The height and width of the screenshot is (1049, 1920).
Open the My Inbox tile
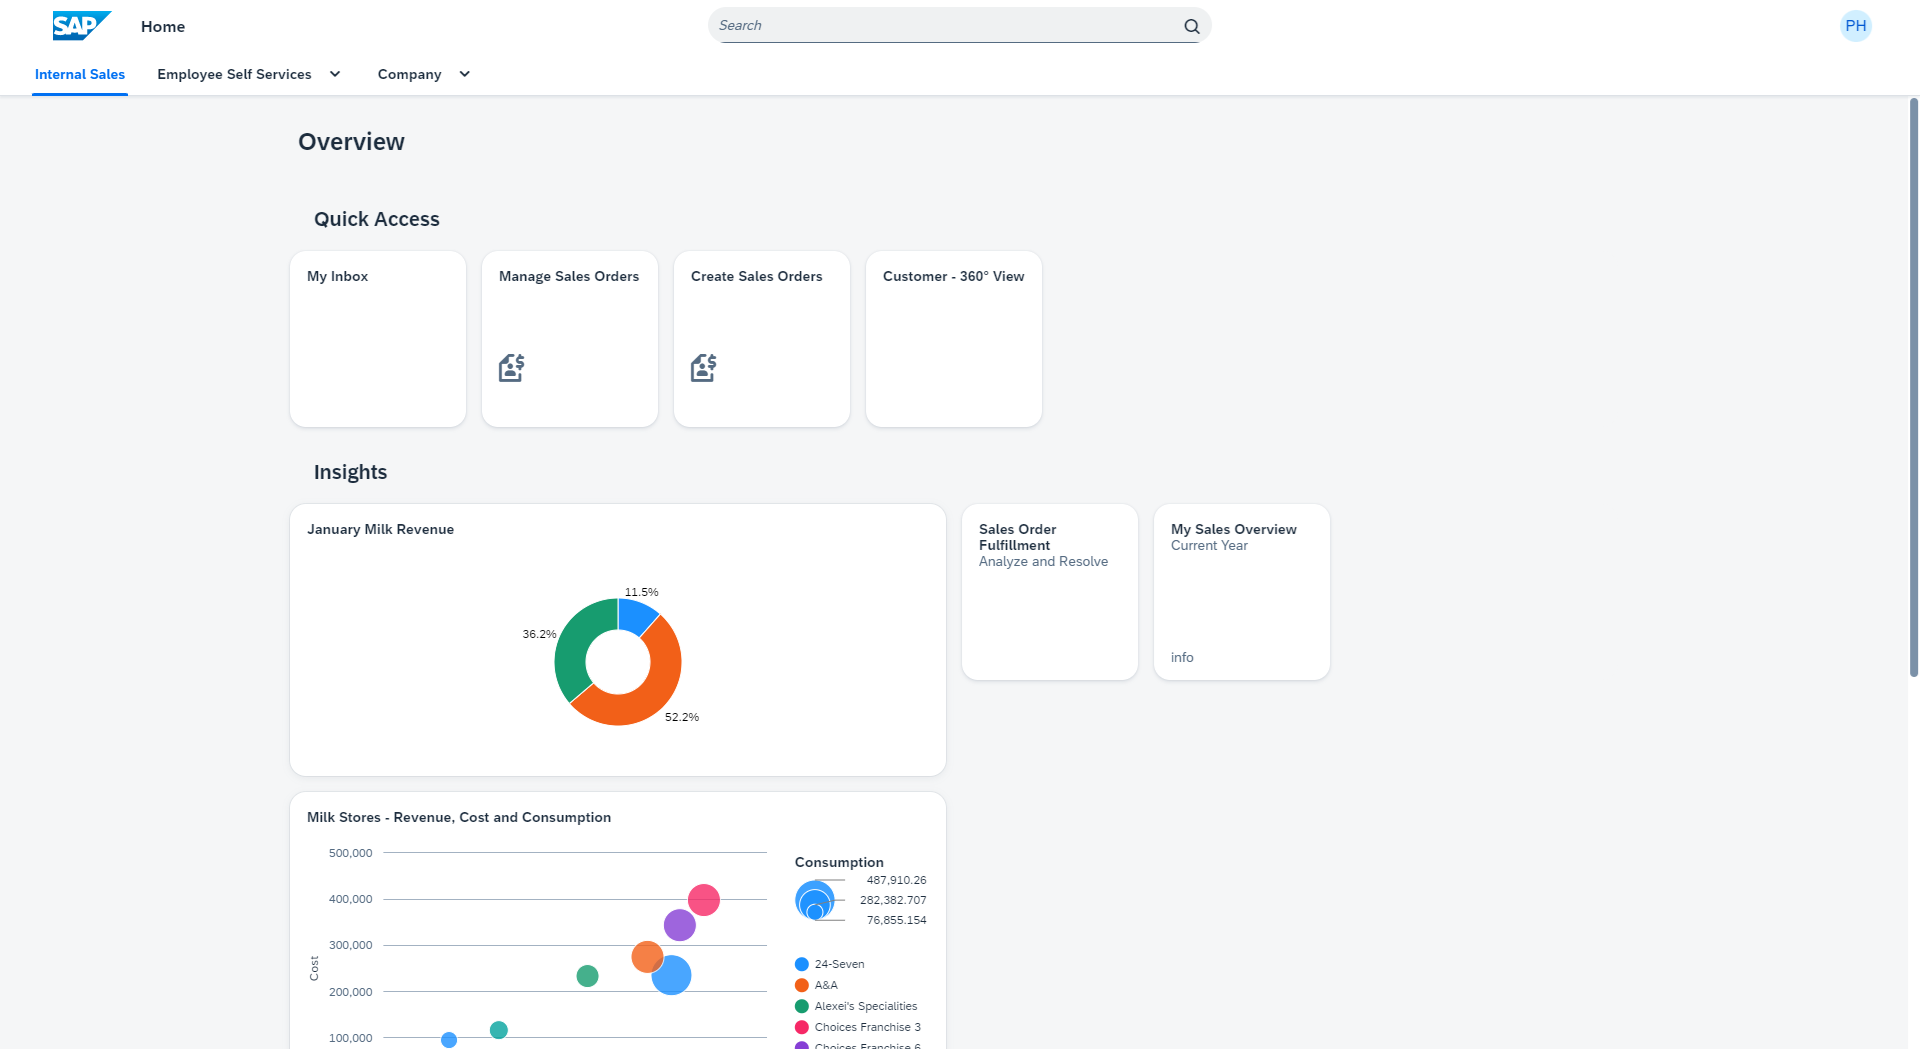(377, 339)
